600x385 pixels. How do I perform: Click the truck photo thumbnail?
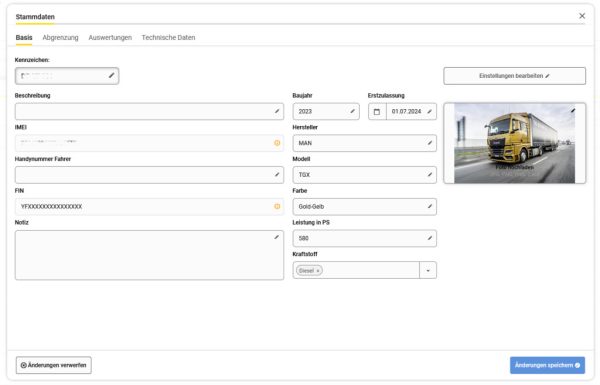tap(515, 143)
